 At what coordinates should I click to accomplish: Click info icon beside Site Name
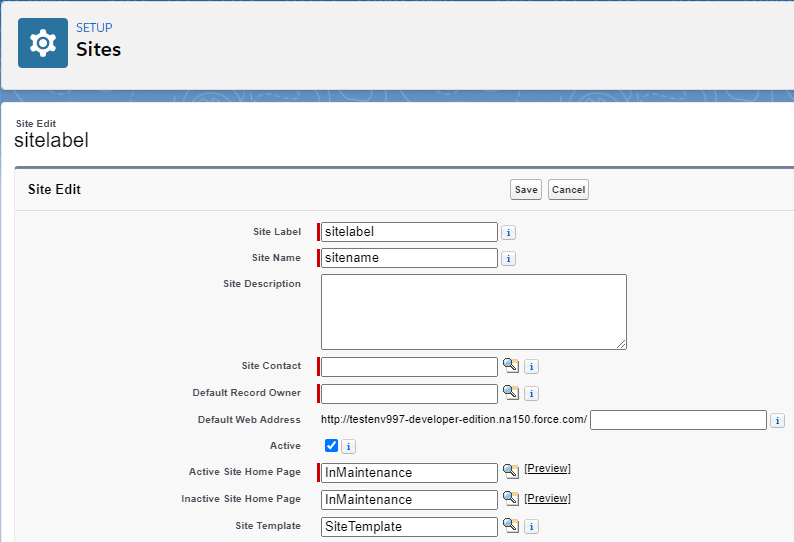point(508,259)
